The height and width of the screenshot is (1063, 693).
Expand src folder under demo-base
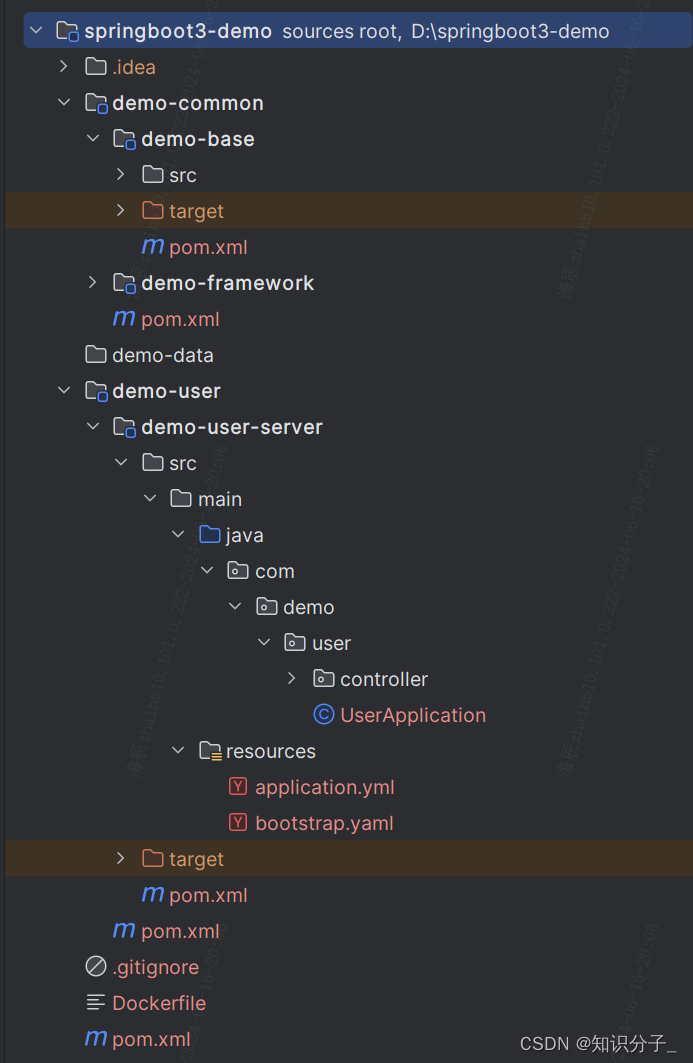(x=121, y=174)
